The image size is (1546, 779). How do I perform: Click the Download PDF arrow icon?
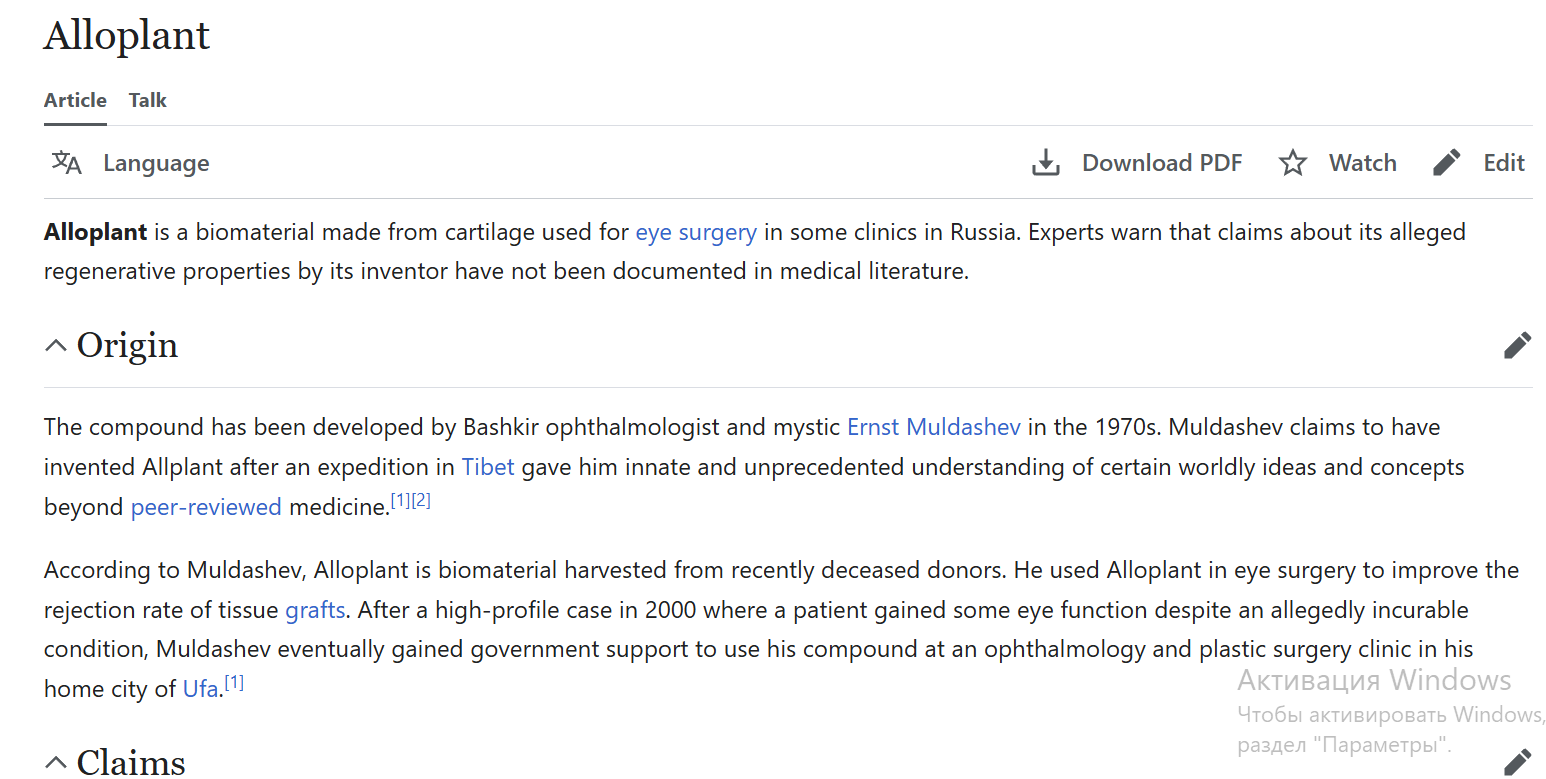pos(1045,163)
